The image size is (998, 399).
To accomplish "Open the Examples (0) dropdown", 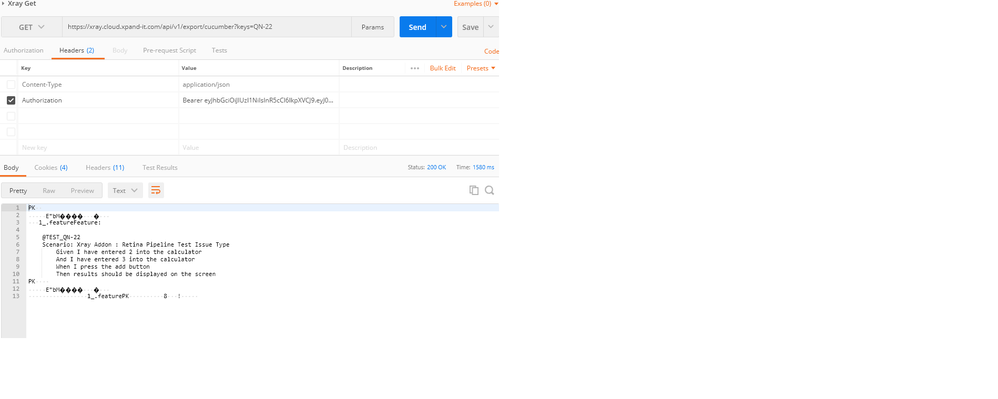I will tap(476, 4).
